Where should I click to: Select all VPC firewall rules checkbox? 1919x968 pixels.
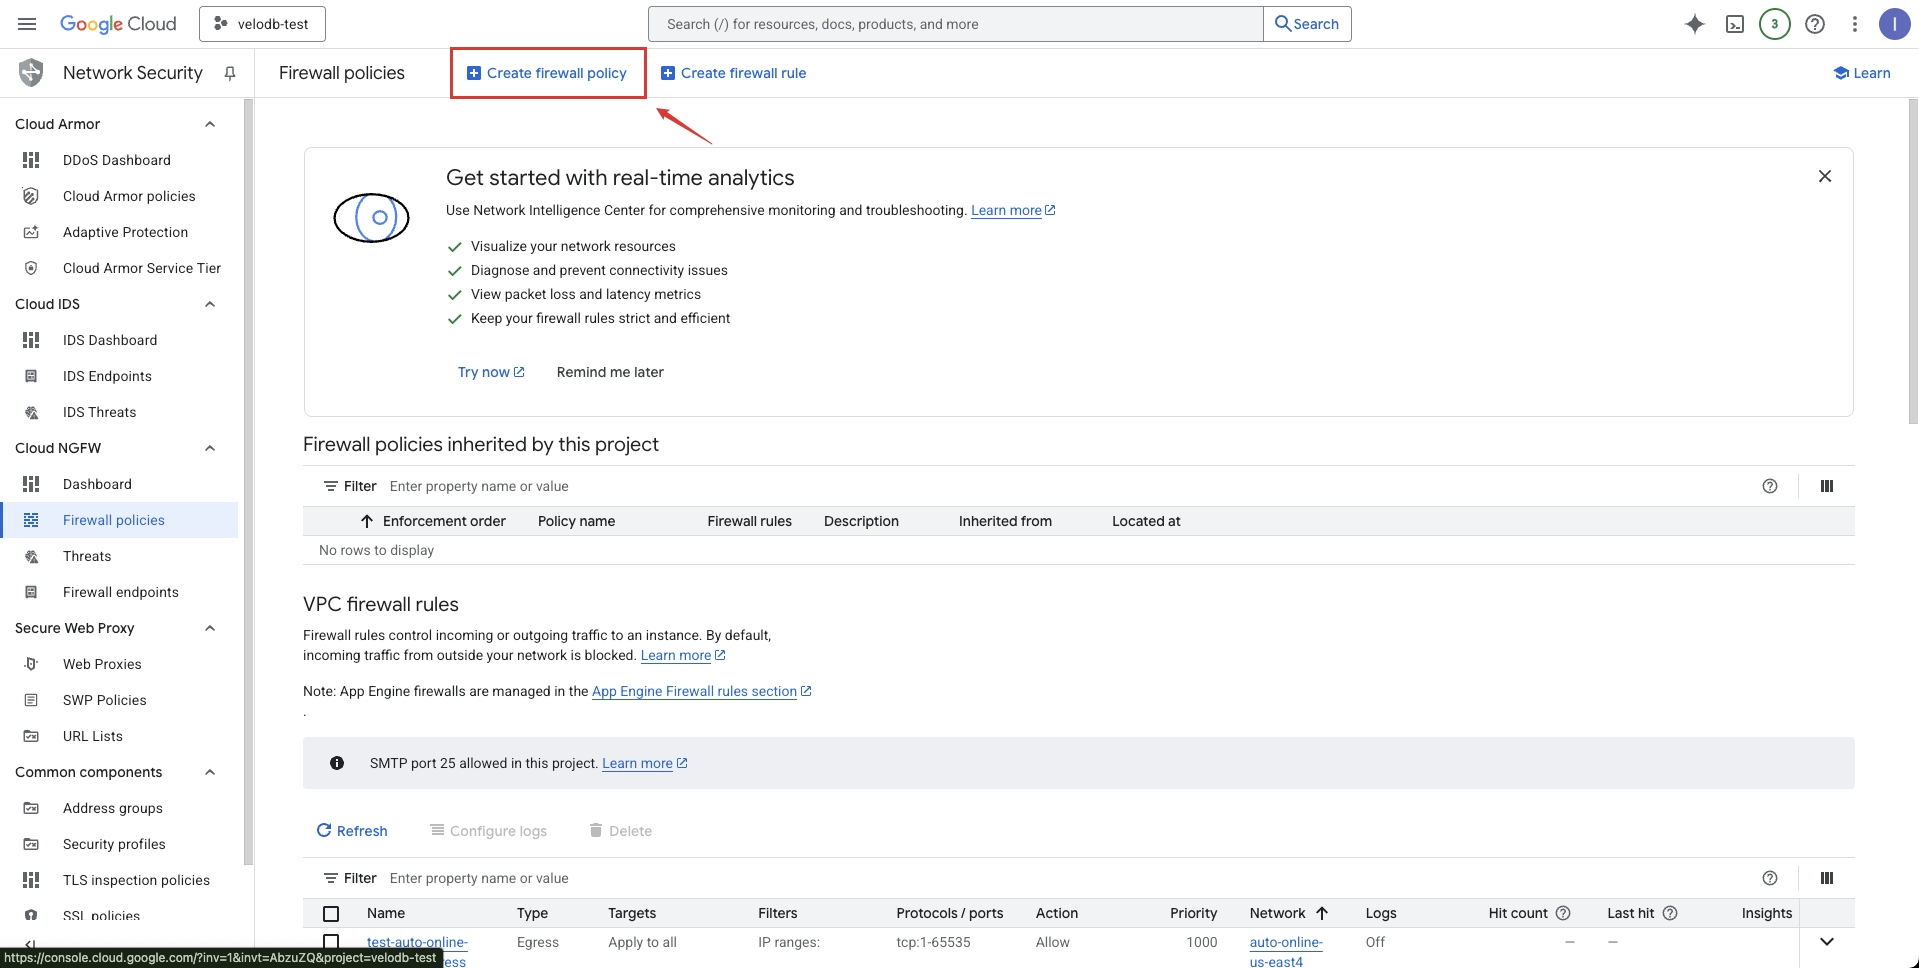coord(331,913)
